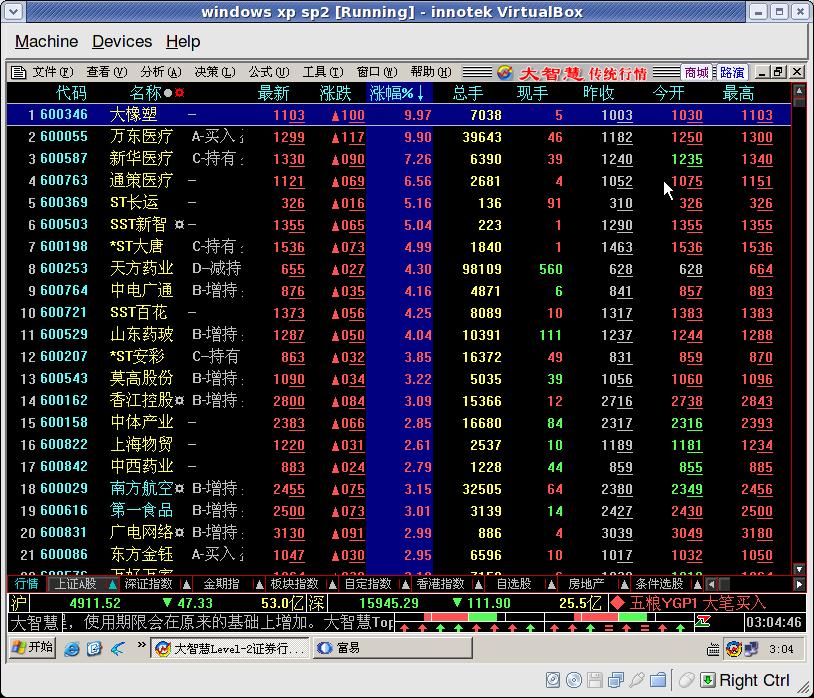Open the 开始 Start button
This screenshot has height=698, width=814.
click(32, 648)
